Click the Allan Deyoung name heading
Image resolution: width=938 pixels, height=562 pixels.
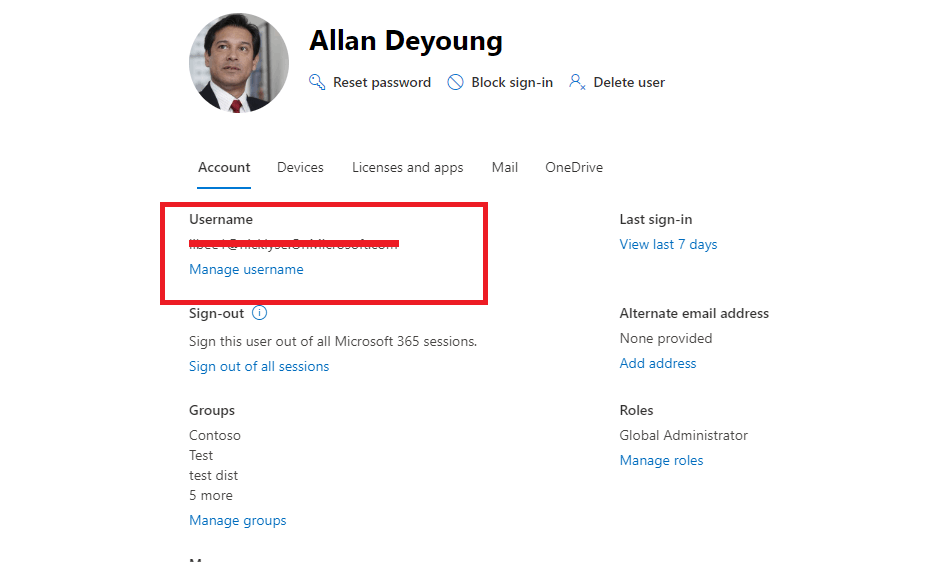click(x=406, y=41)
